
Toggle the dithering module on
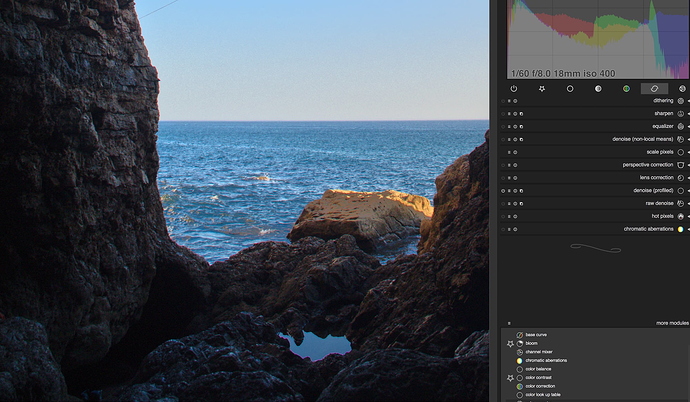pyautogui.click(x=503, y=101)
